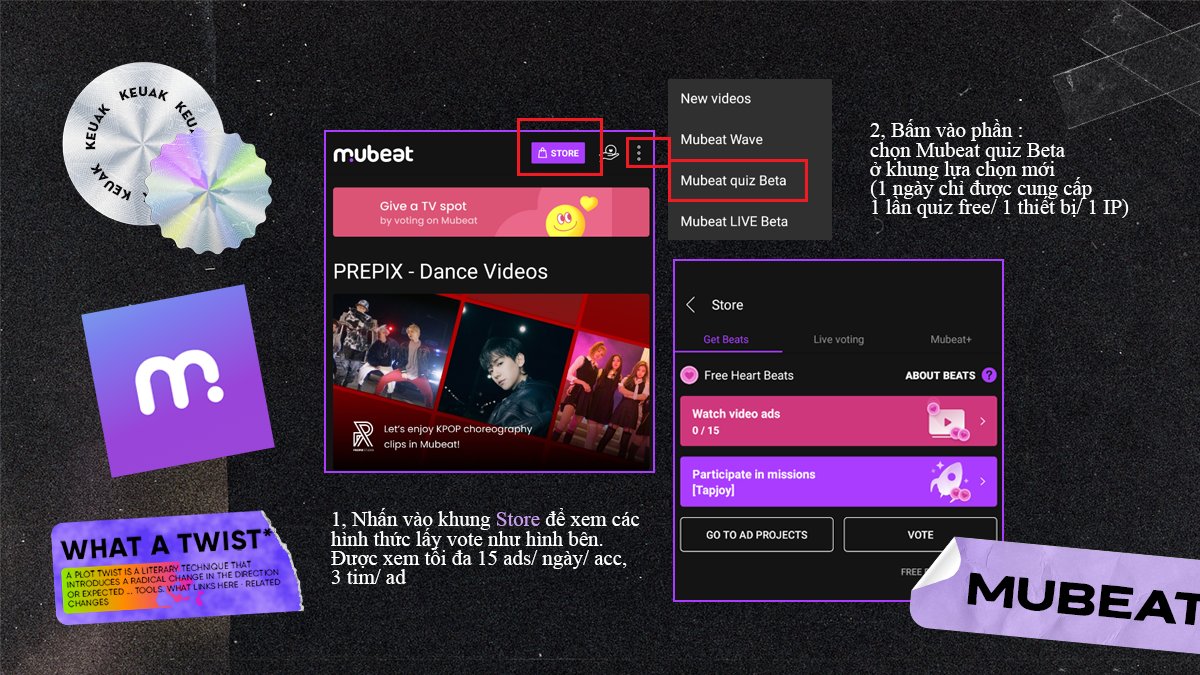Open the Give a TV spot voting banner
Image resolution: width=1200 pixels, height=675 pixels.
(x=491, y=210)
